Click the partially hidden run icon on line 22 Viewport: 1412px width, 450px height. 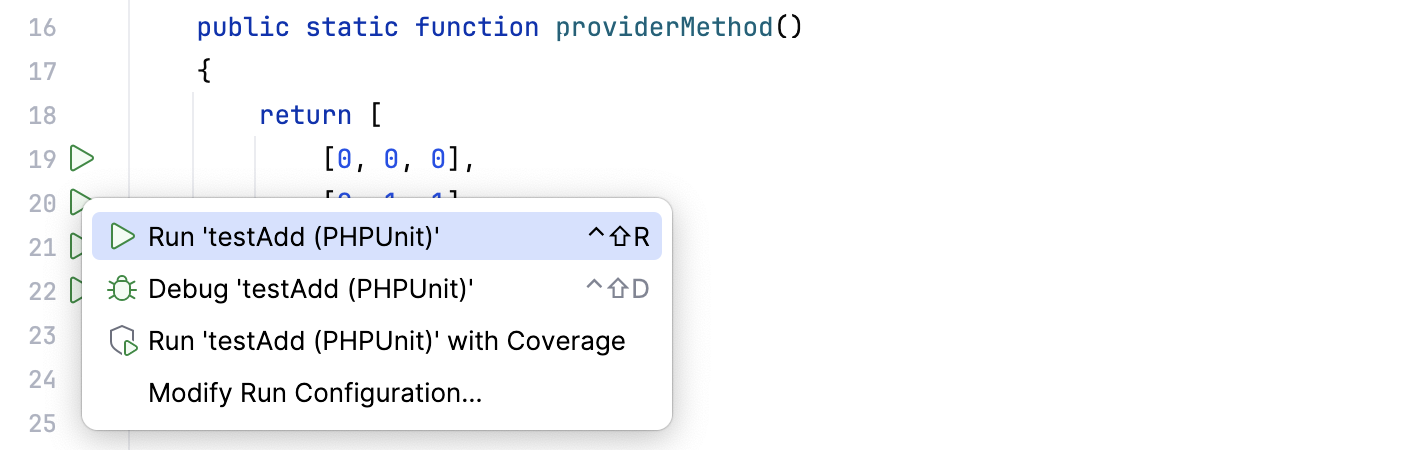73,290
